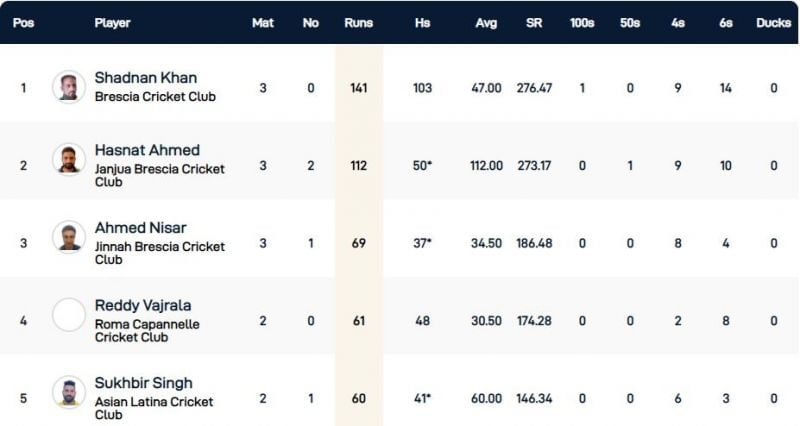Click Sukhbir Singh's player avatar
This screenshot has width=800, height=426.
(x=69, y=393)
